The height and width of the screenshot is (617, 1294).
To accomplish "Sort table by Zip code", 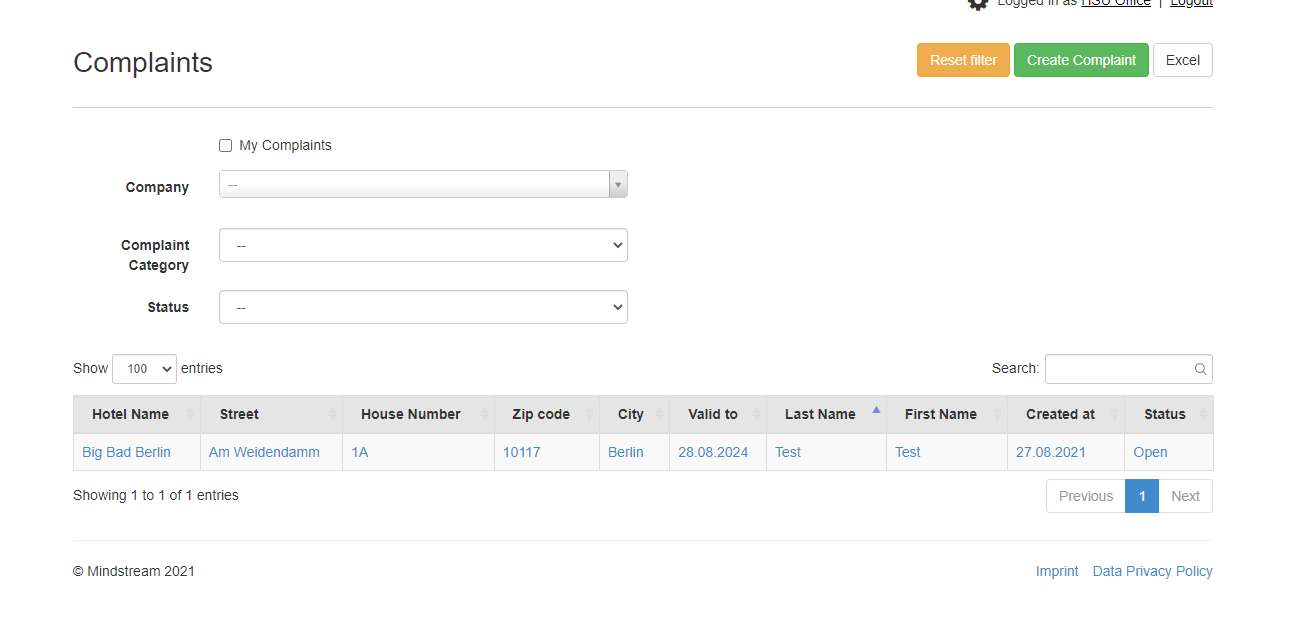I will [540, 414].
